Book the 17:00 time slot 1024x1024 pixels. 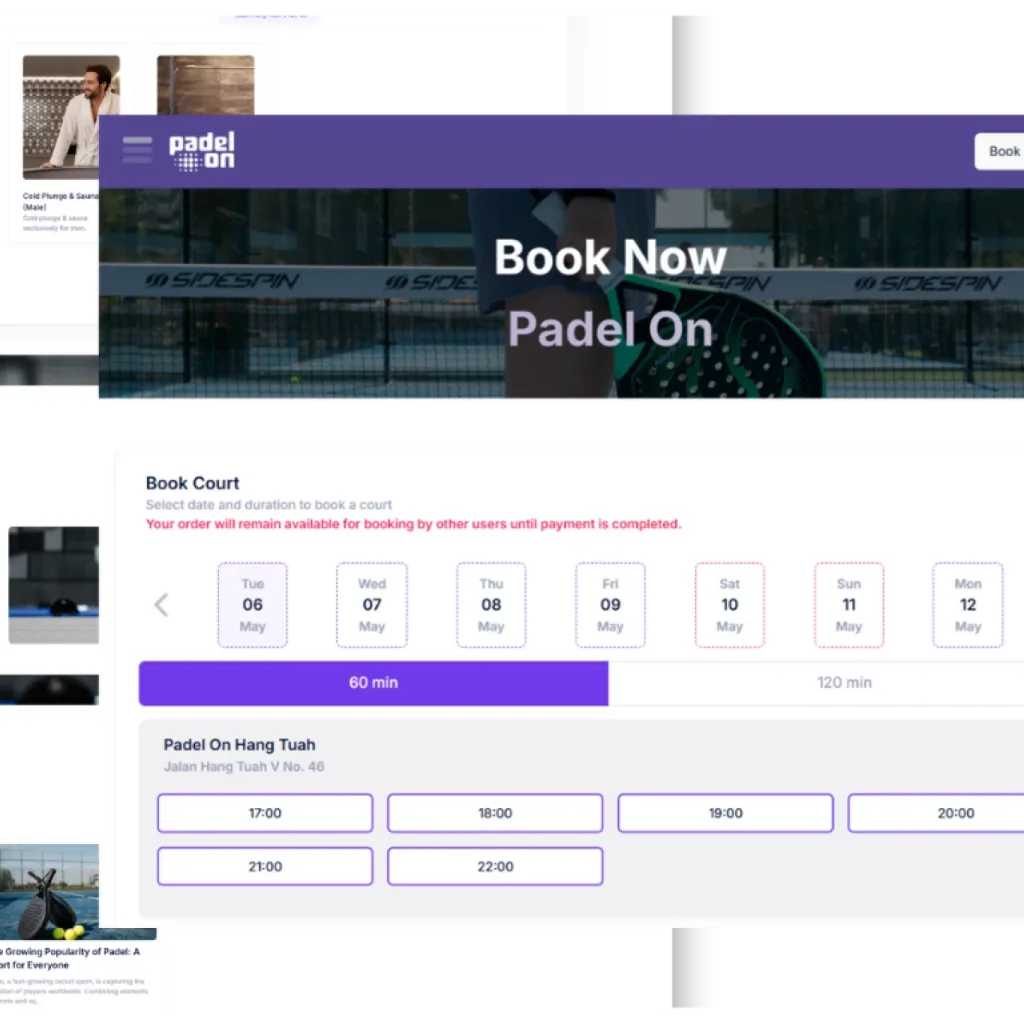(265, 813)
